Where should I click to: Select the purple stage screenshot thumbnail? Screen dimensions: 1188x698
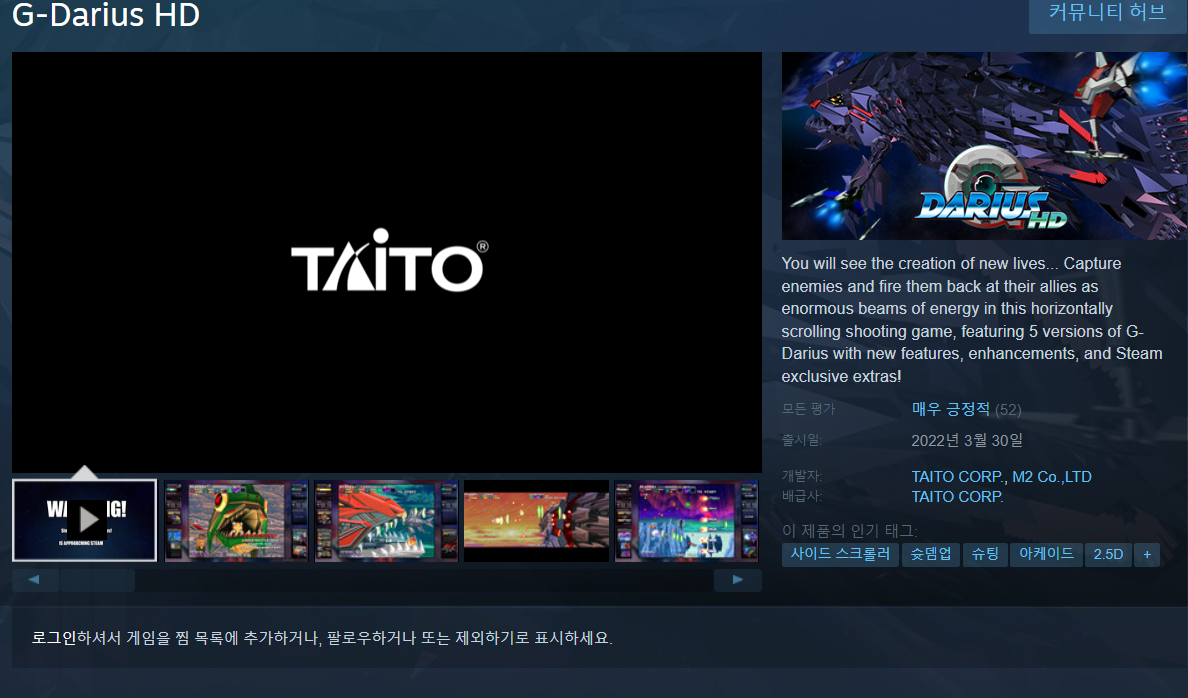pyautogui.click(x=686, y=521)
